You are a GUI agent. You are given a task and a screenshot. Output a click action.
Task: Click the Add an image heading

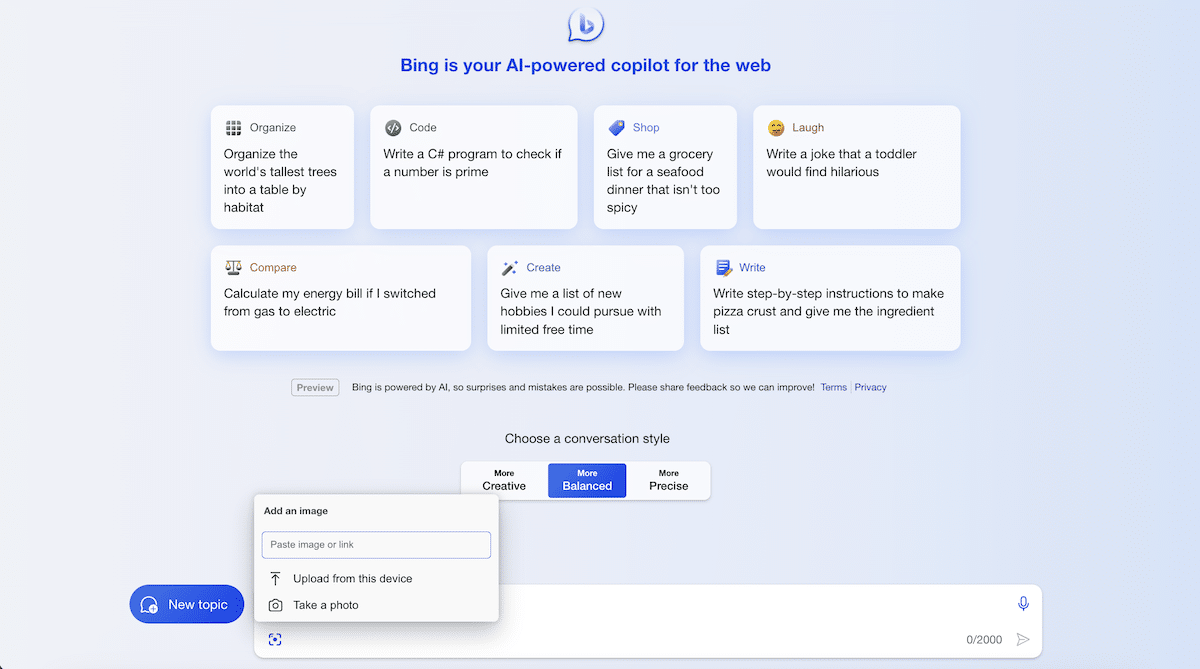[296, 511]
